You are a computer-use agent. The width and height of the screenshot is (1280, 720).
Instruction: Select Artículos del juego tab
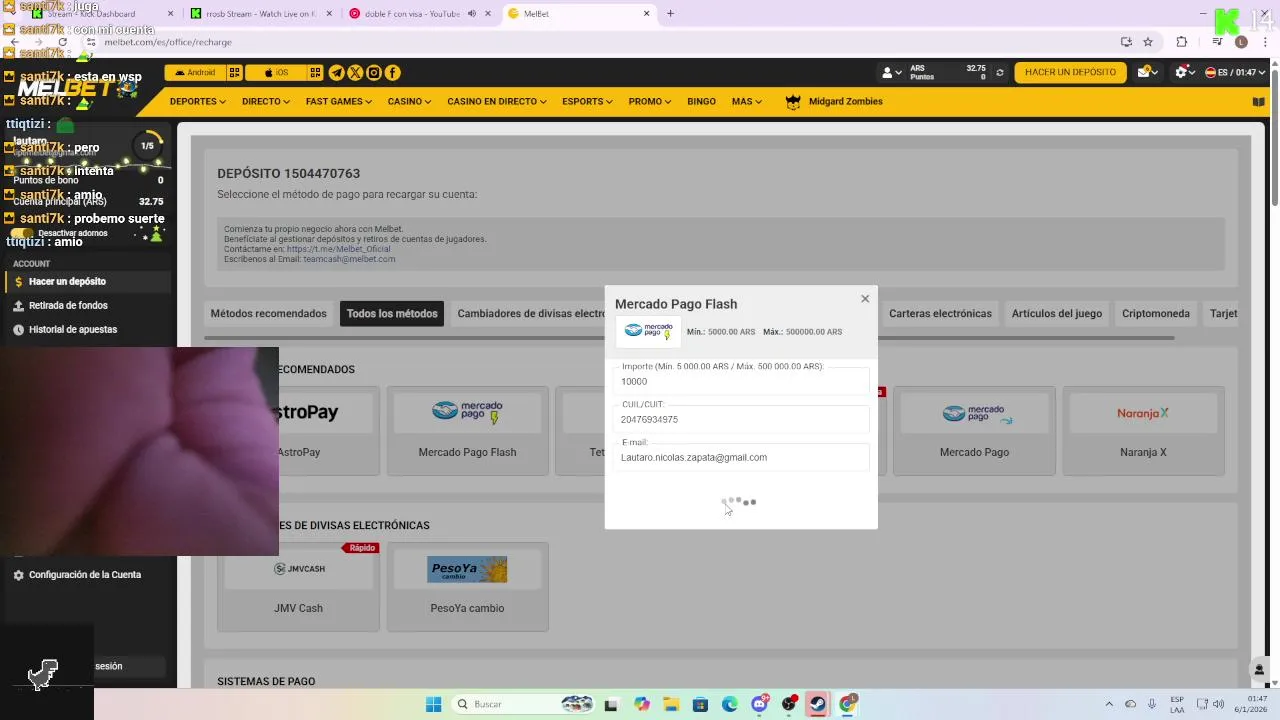[x=1056, y=314]
